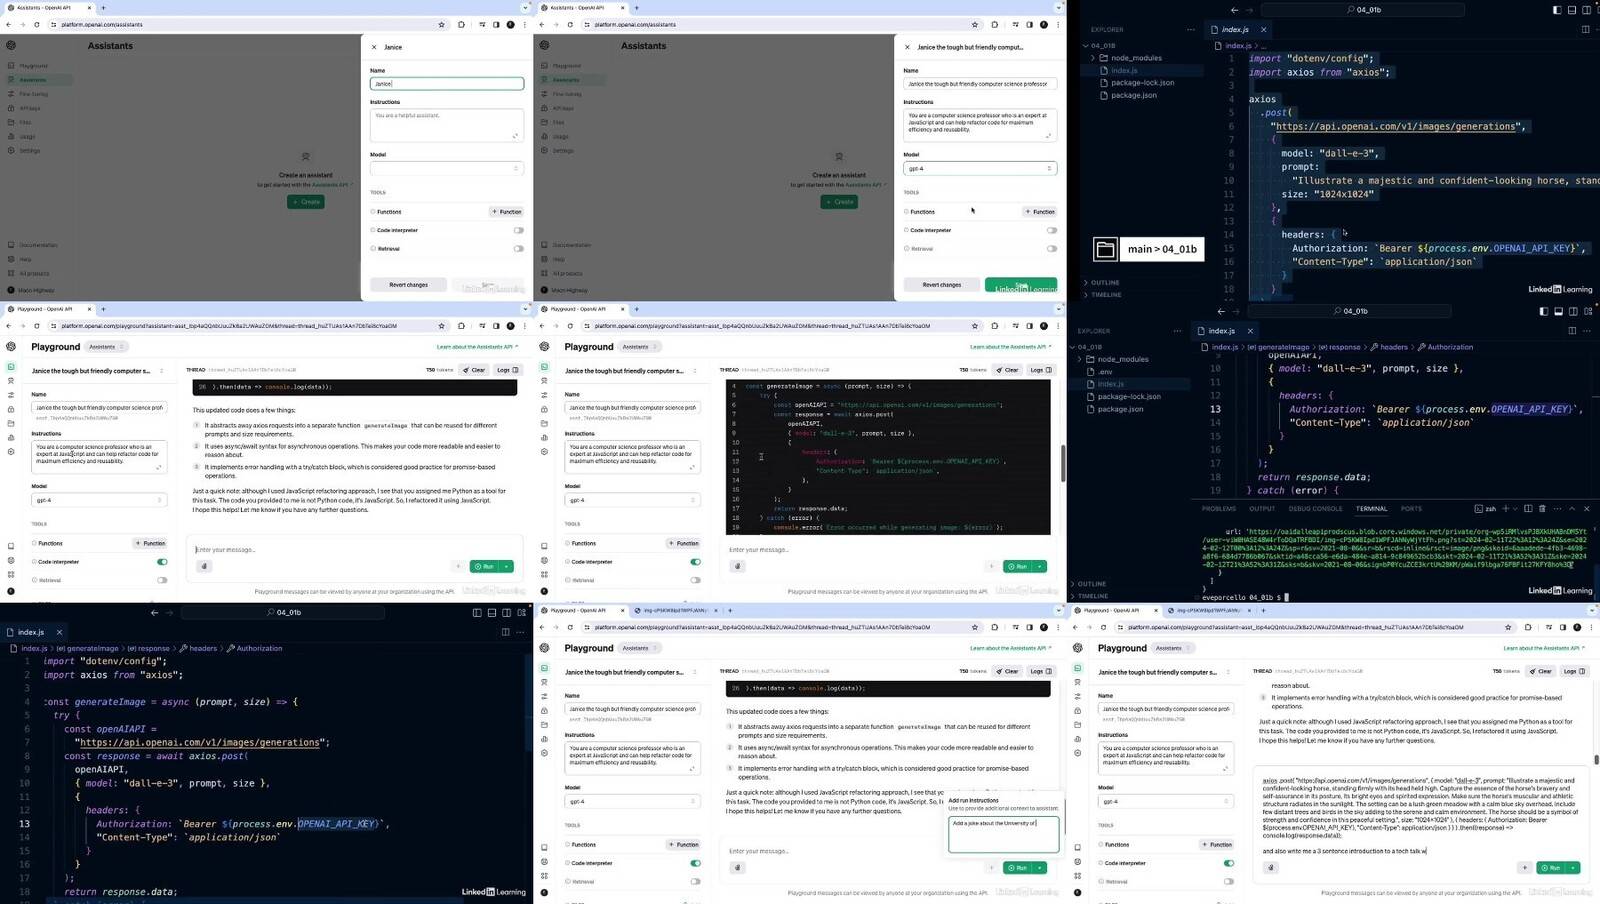Click the green Save button in gpt-4 assistant dialog
Viewport: 1600px width, 904px height.
point(1020,285)
